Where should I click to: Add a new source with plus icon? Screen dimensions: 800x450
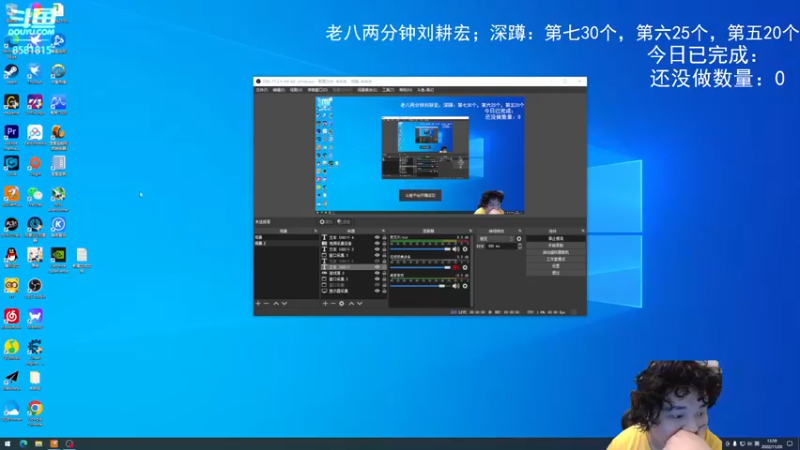click(x=325, y=304)
